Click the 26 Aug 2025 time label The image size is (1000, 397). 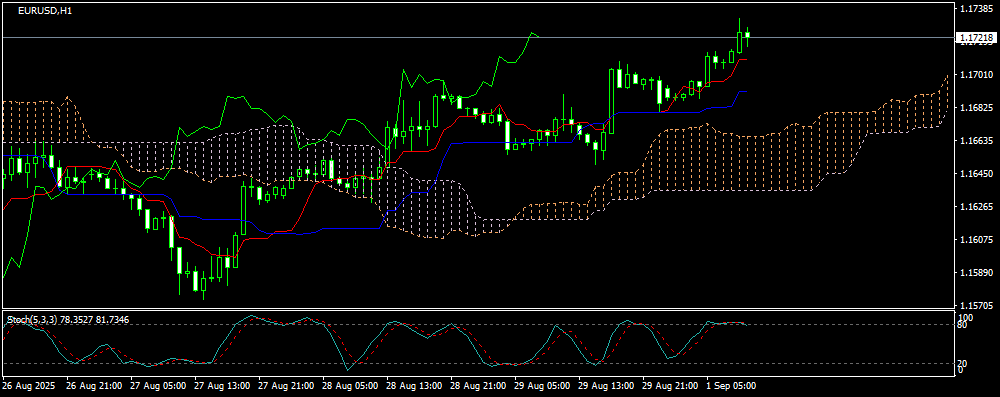29,386
